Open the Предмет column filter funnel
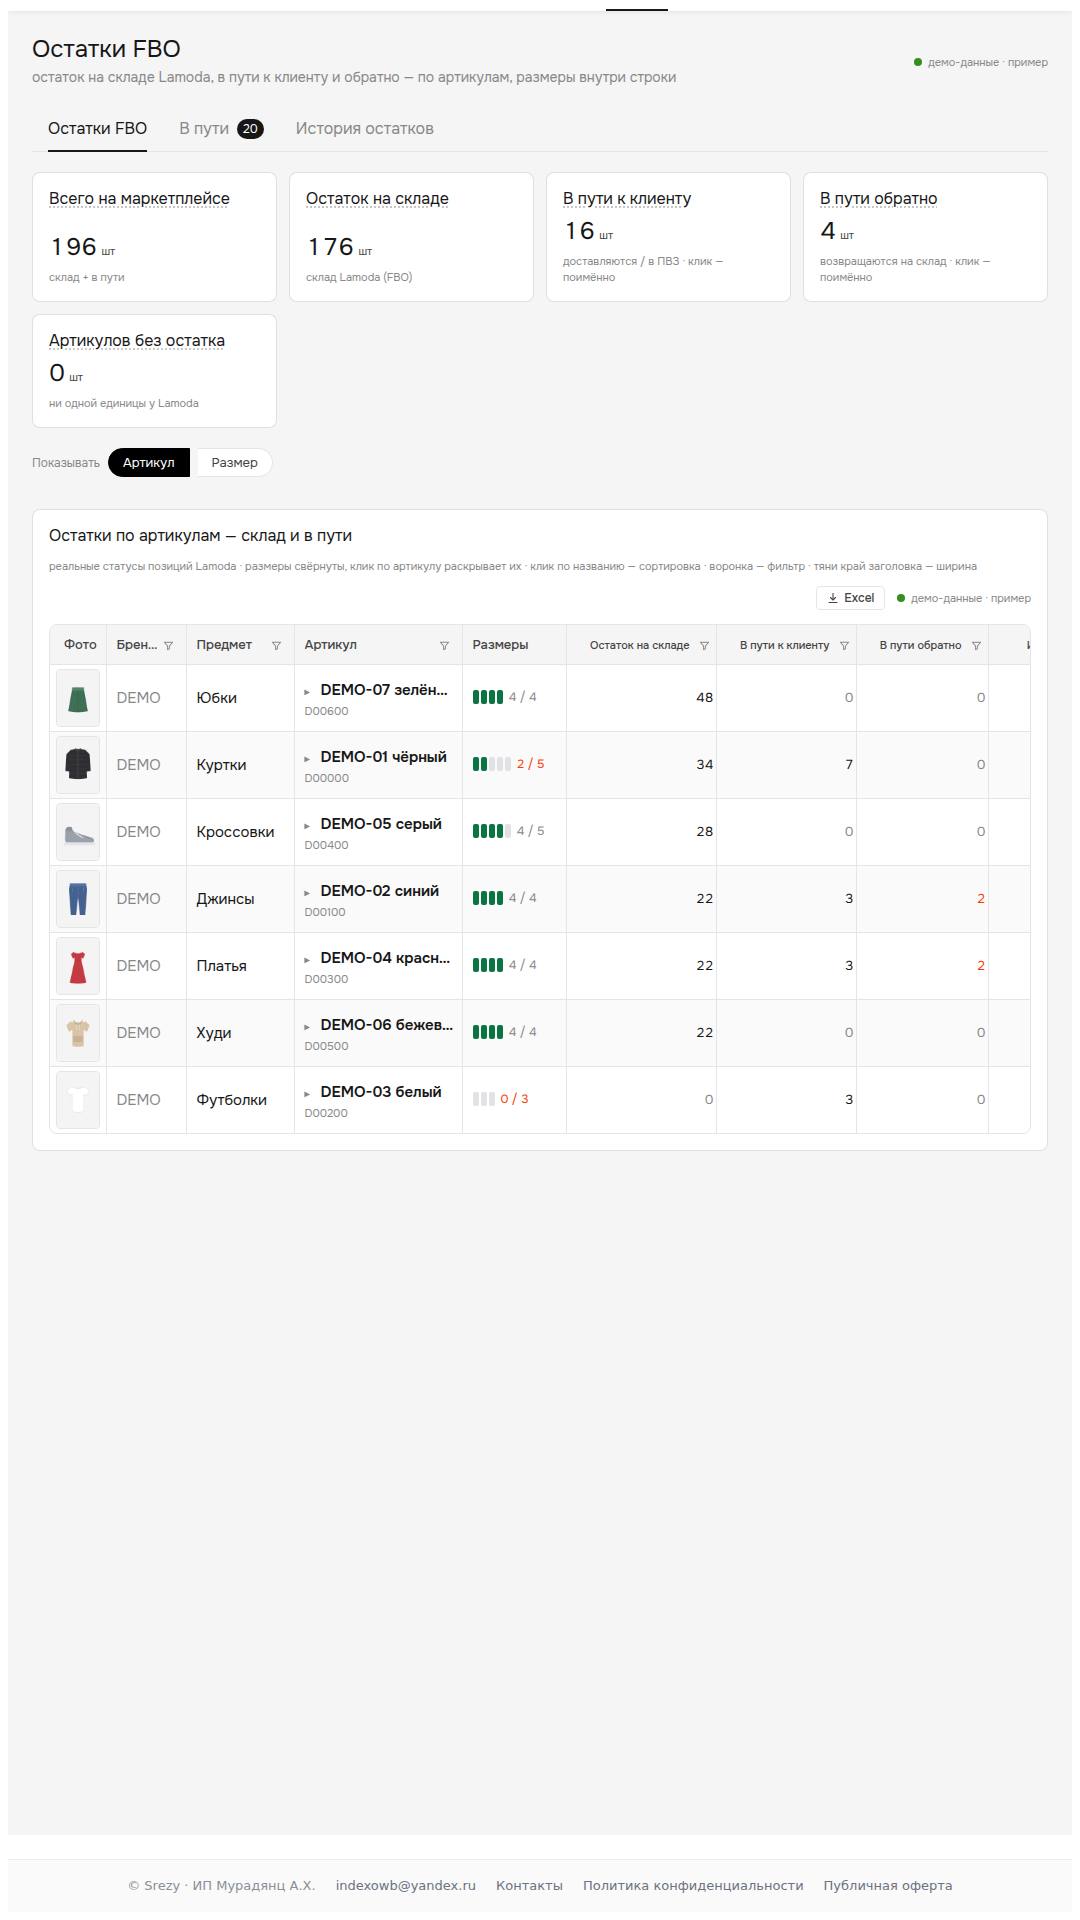This screenshot has width=1080, height=1920. pyautogui.click(x=276, y=646)
